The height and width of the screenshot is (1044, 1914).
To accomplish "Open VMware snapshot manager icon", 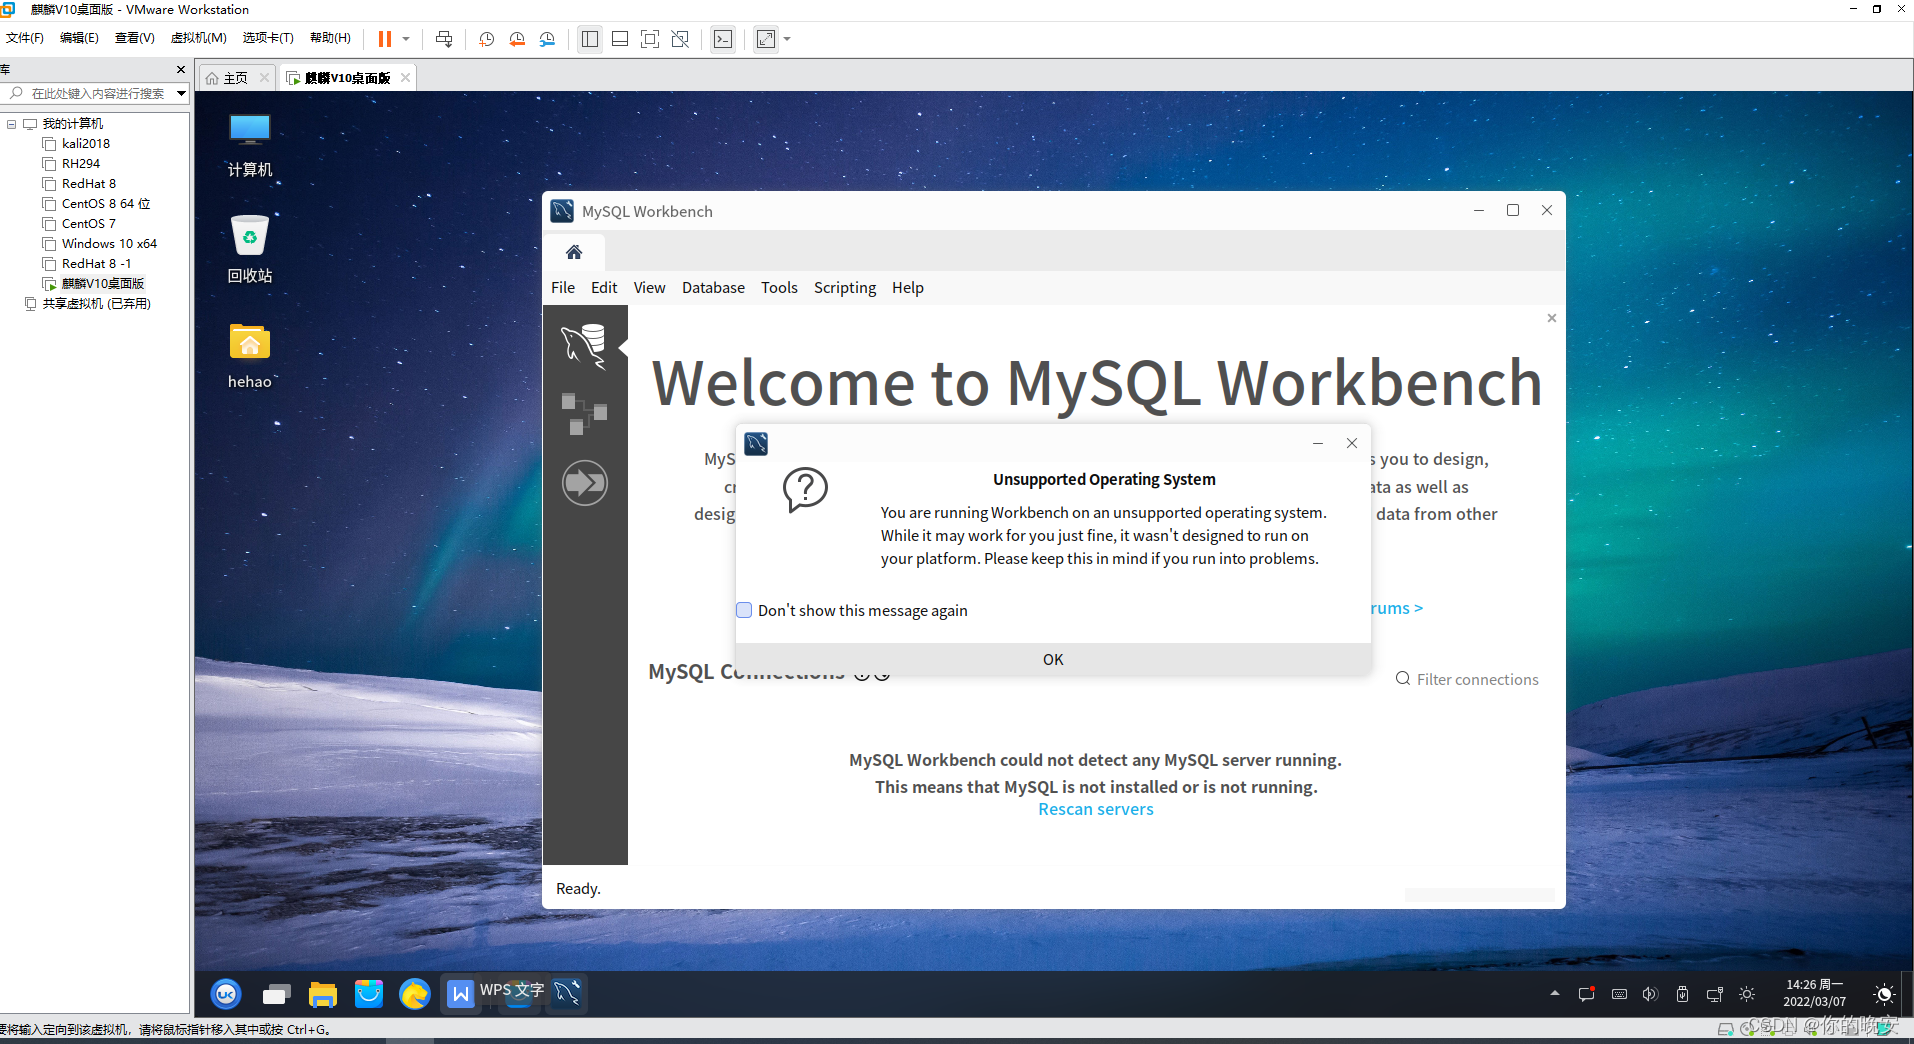I will (547, 39).
